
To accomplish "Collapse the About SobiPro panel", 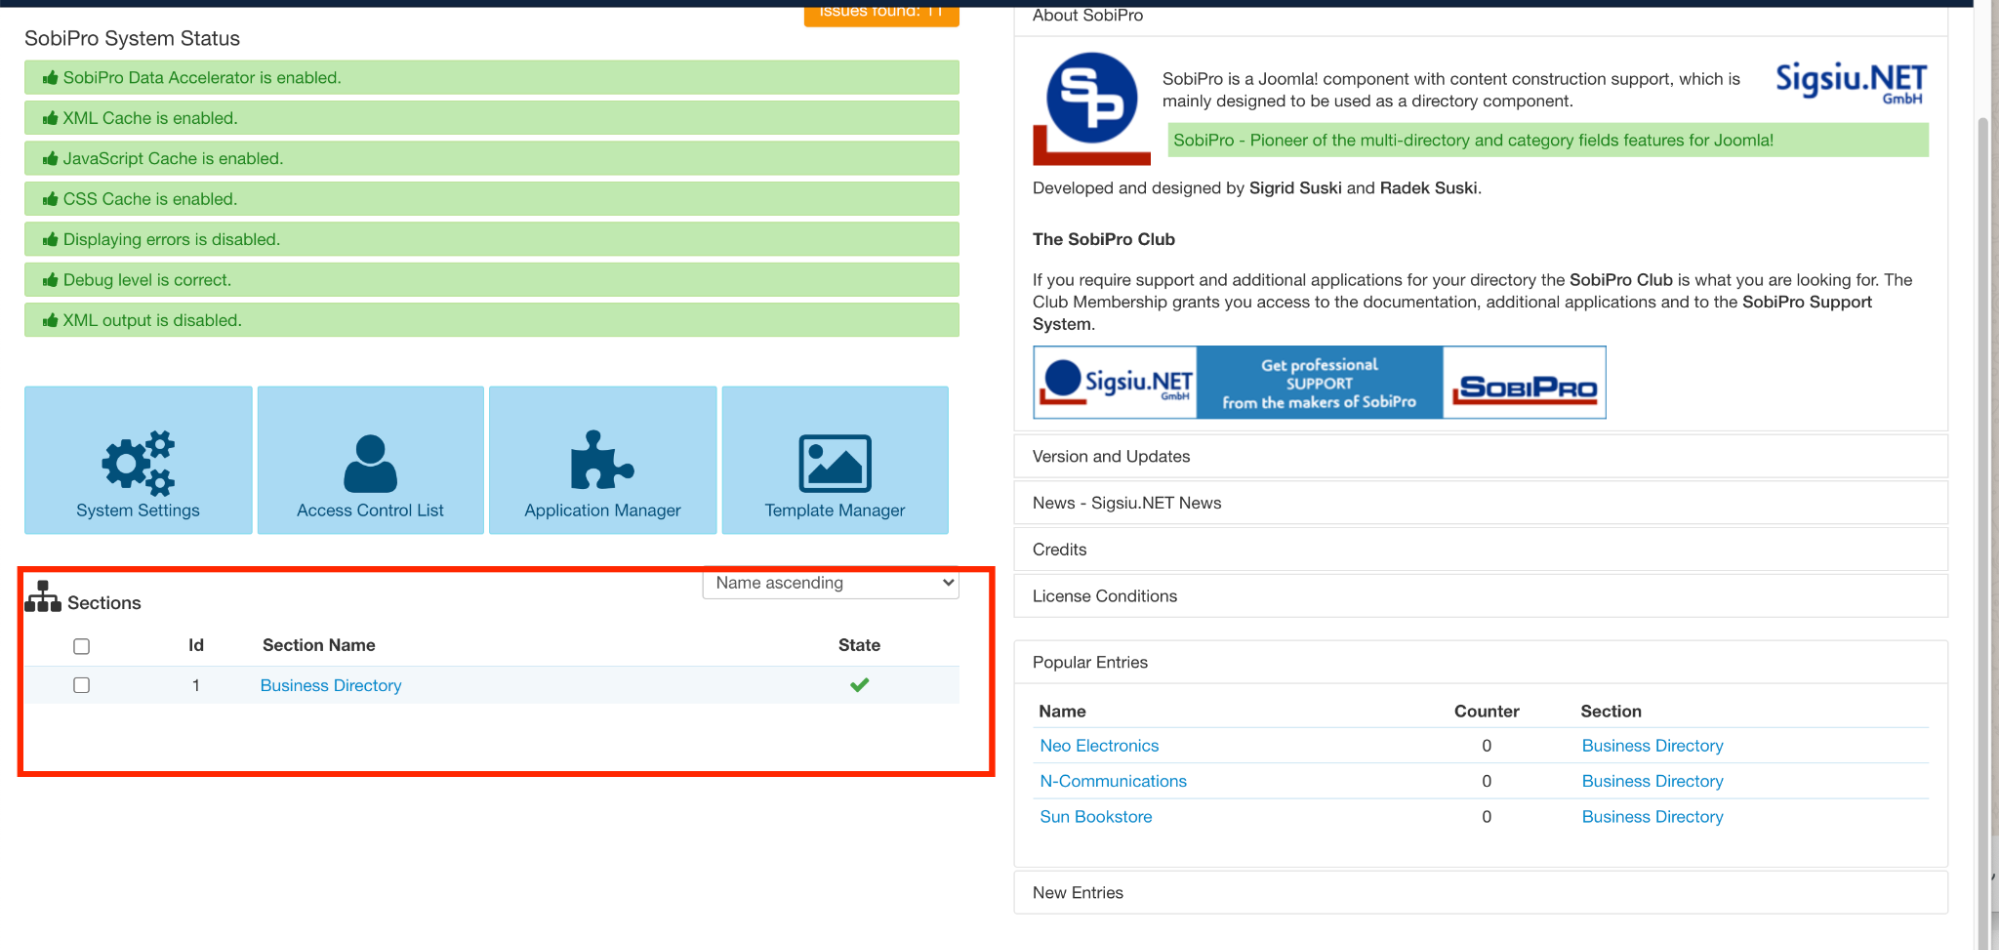I will (1480, 18).
